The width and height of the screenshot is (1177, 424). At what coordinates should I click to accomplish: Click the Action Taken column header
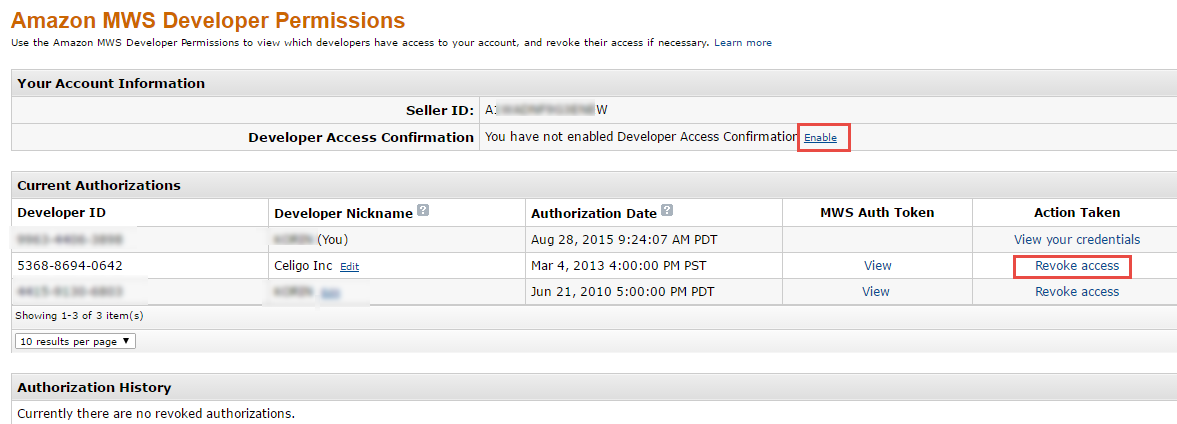click(x=1076, y=213)
